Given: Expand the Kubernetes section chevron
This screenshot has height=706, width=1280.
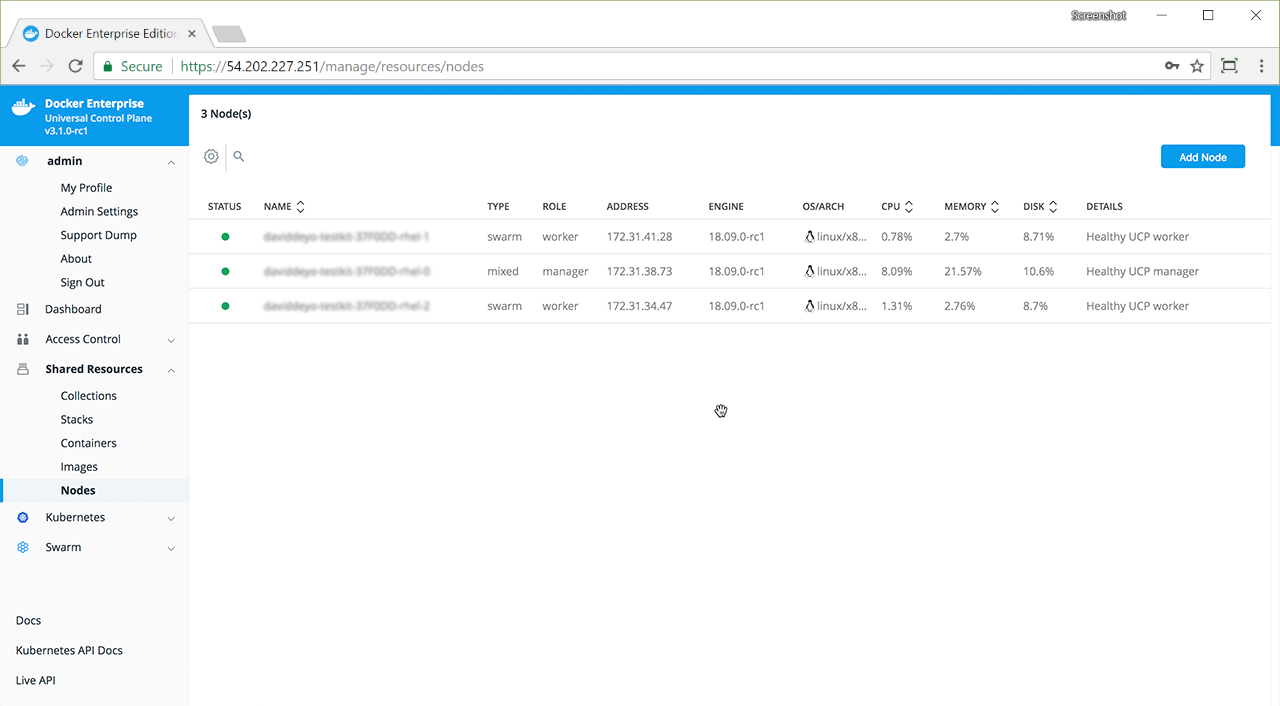Looking at the screenshot, I should 171,518.
